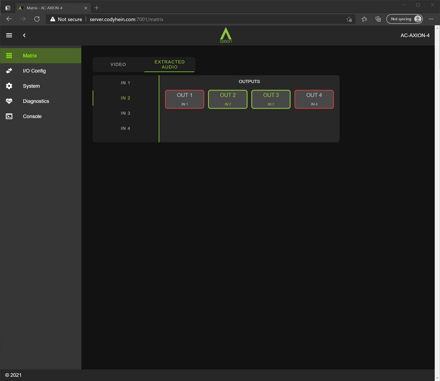Click the Not syncing profile button
The image size is (440, 381).
click(x=405, y=19)
